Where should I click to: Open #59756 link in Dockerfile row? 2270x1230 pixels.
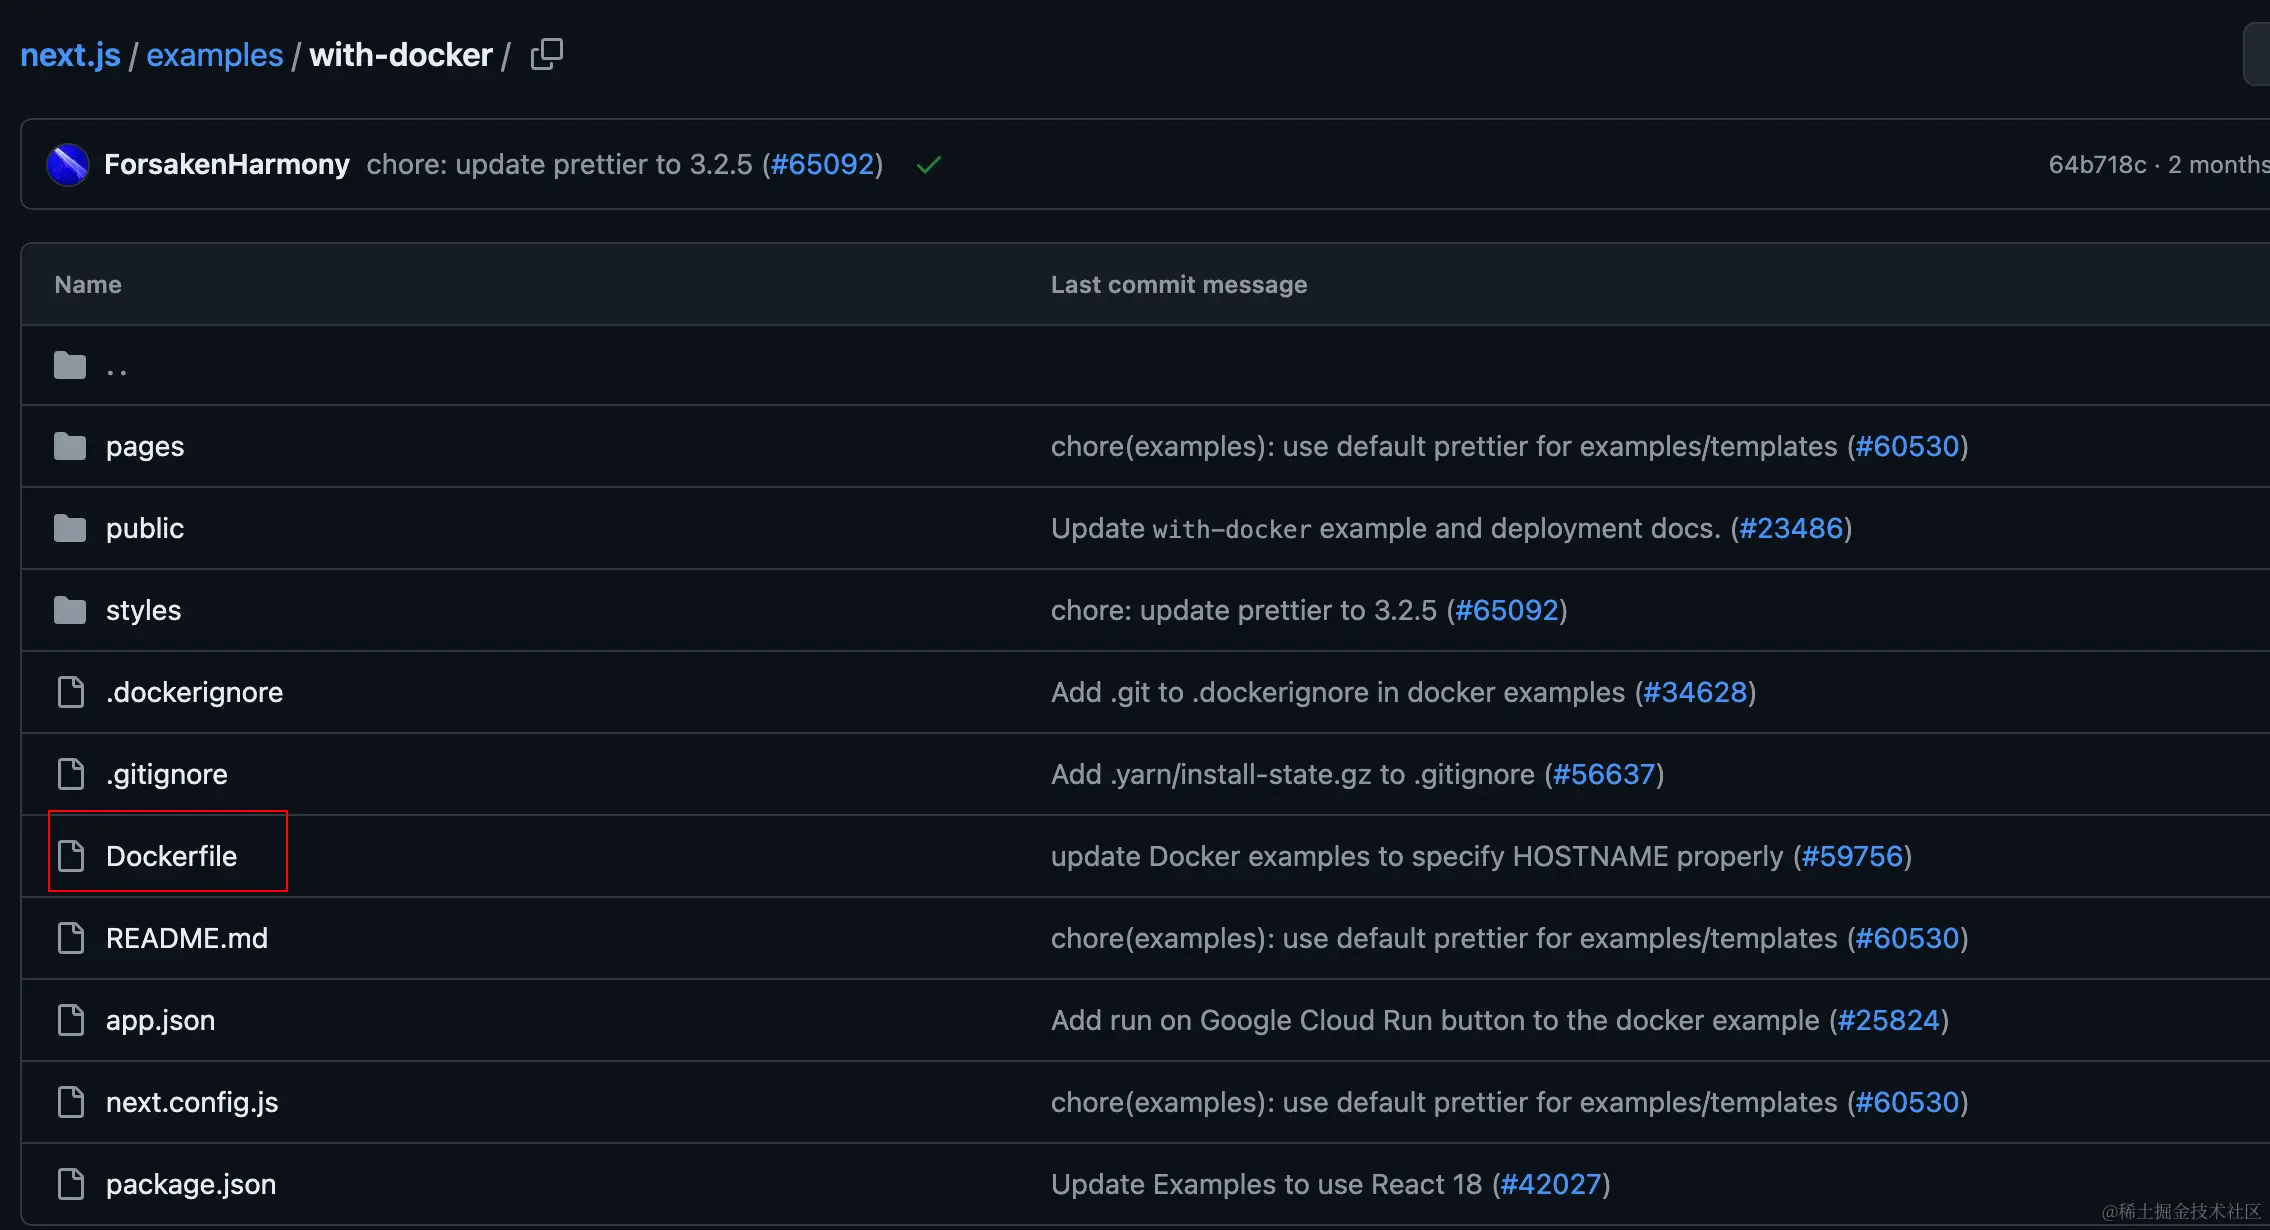[1852, 856]
